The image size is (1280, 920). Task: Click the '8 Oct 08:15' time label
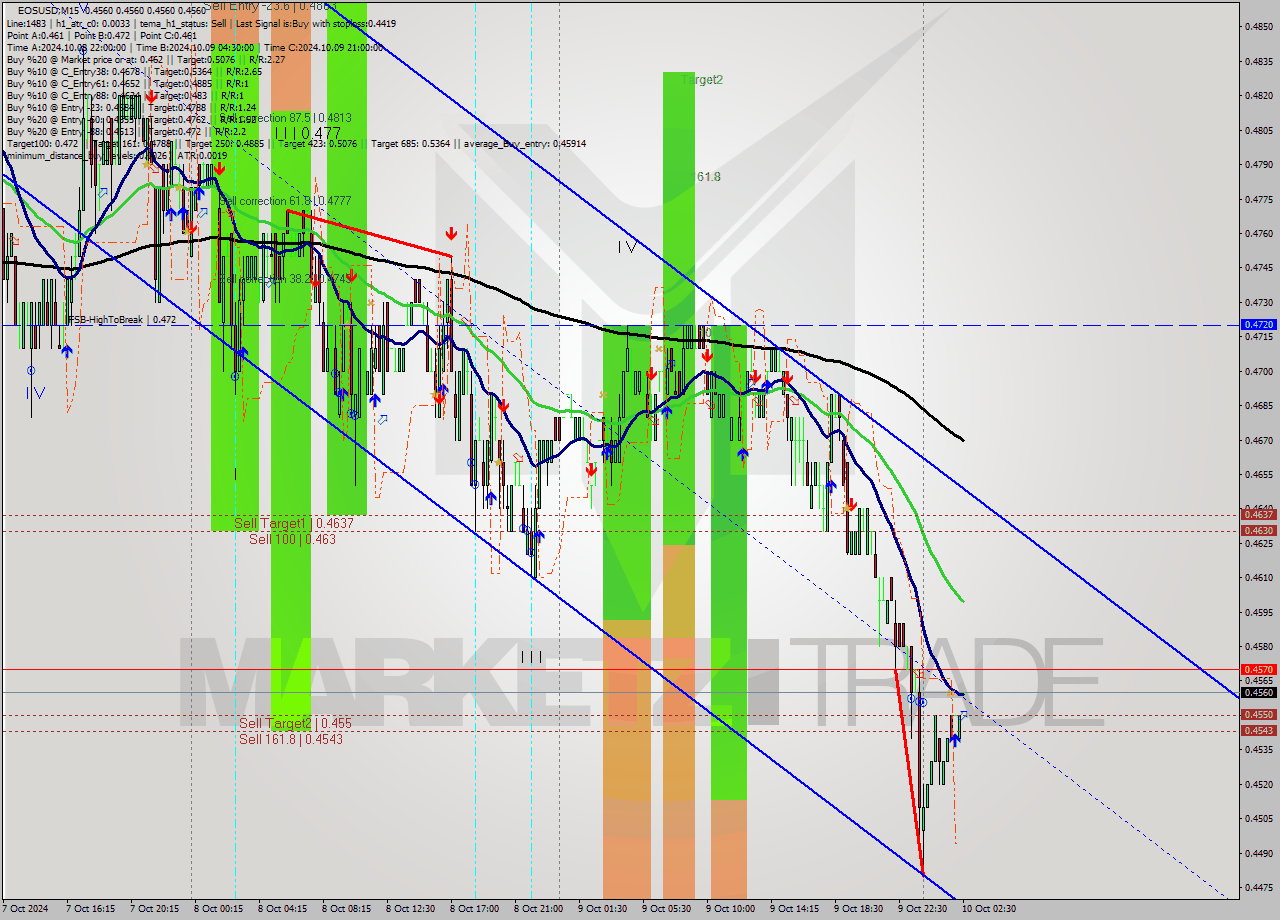pos(346,909)
